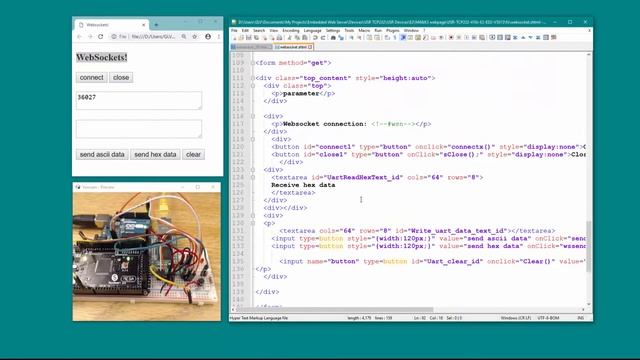
Task: Collapse the fold marker on line 130 p tag
Action: [x=253, y=223]
